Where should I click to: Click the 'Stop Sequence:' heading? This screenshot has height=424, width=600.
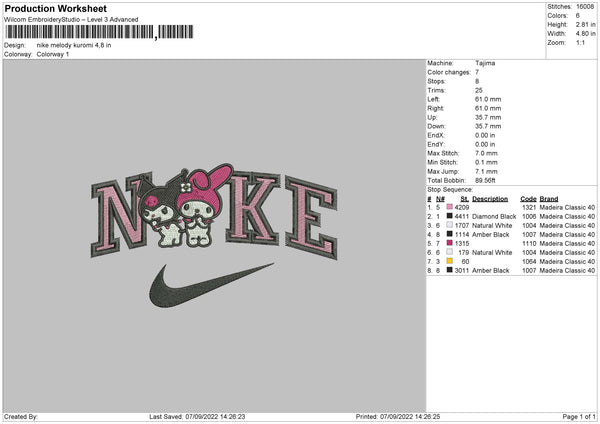click(450, 190)
